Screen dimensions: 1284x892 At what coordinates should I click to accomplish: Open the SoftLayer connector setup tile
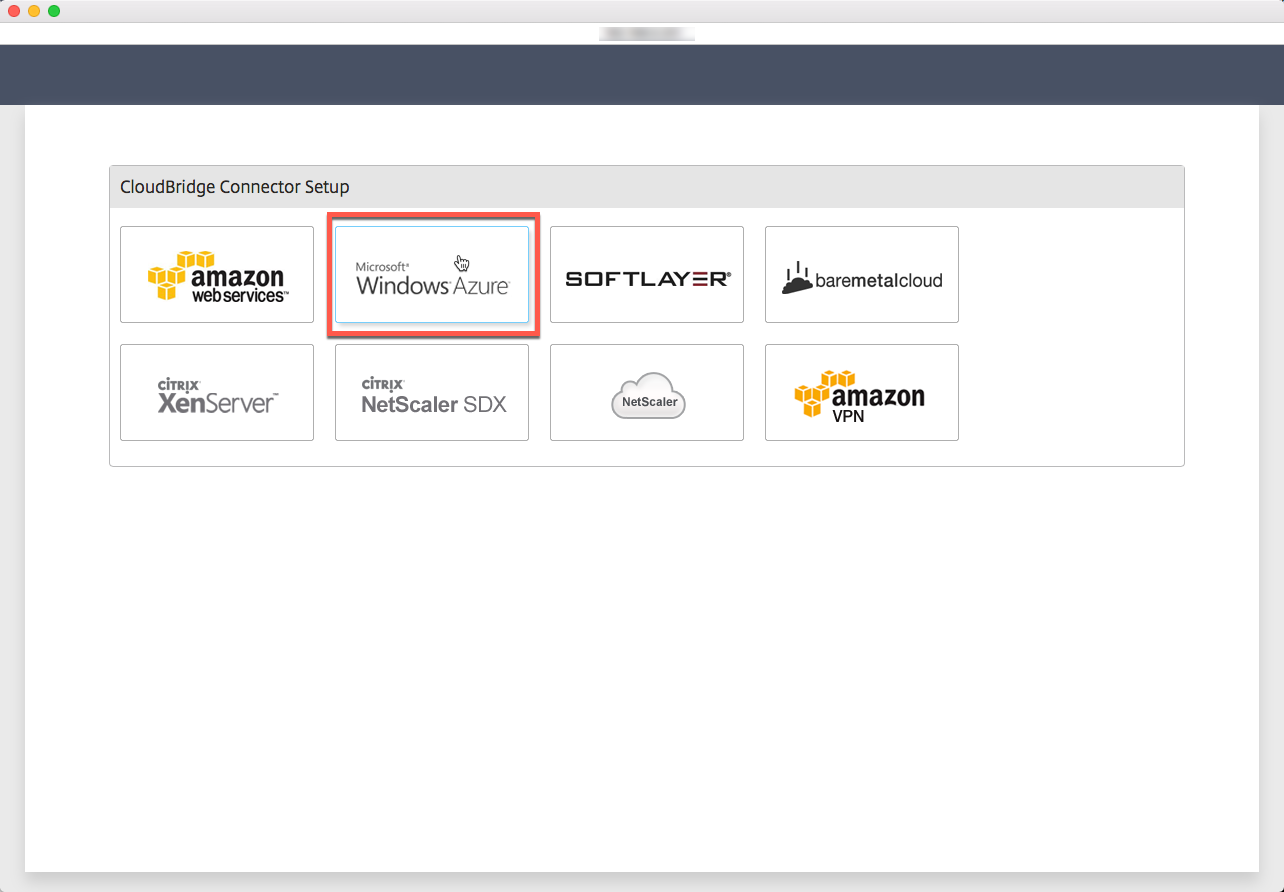point(647,274)
